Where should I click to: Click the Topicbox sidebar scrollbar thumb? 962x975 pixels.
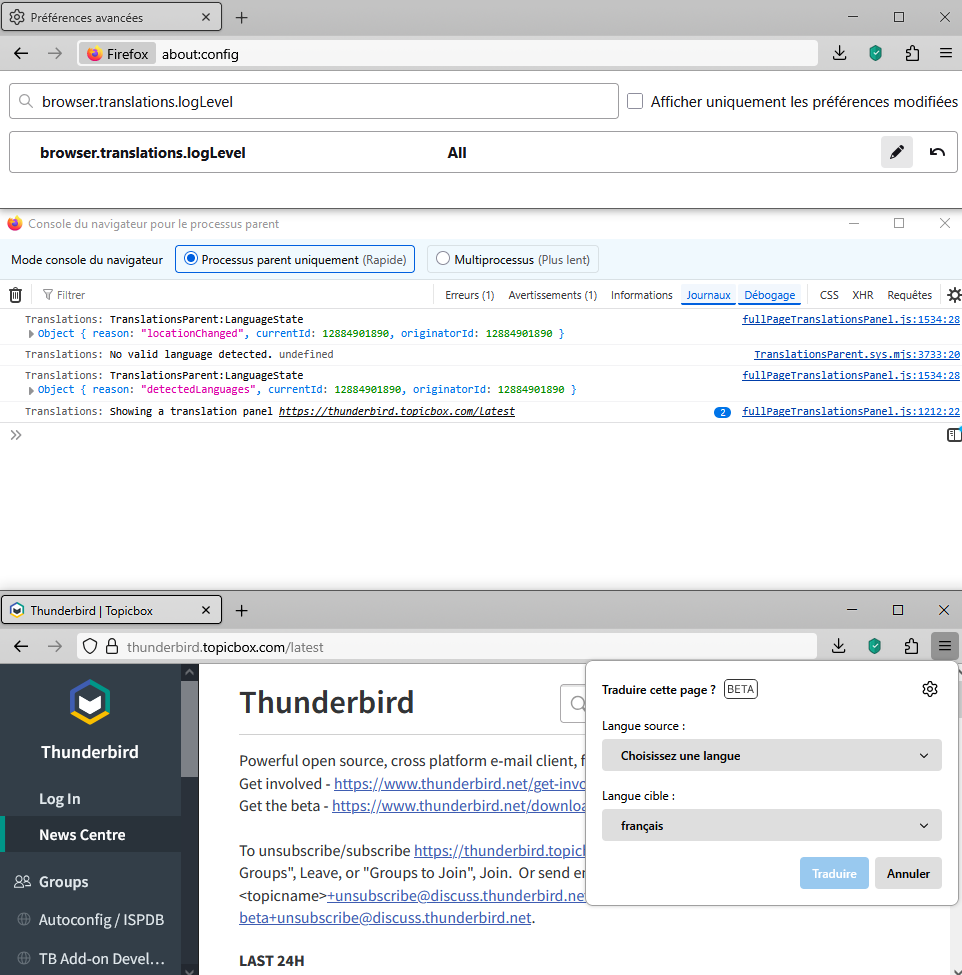coord(190,728)
